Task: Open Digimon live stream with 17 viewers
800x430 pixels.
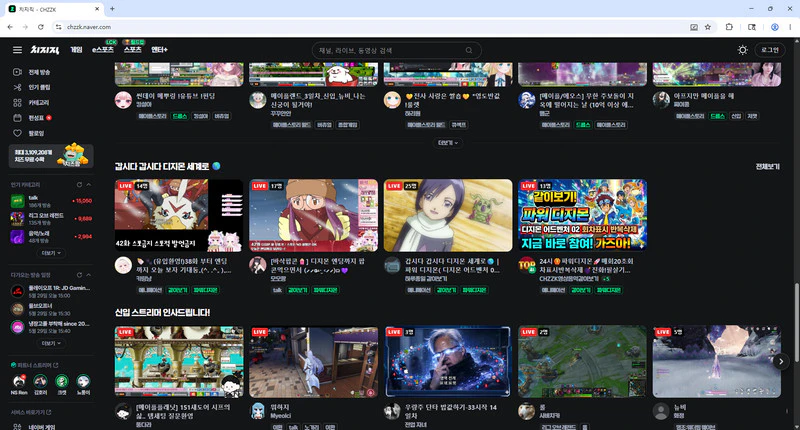Action: (313, 215)
